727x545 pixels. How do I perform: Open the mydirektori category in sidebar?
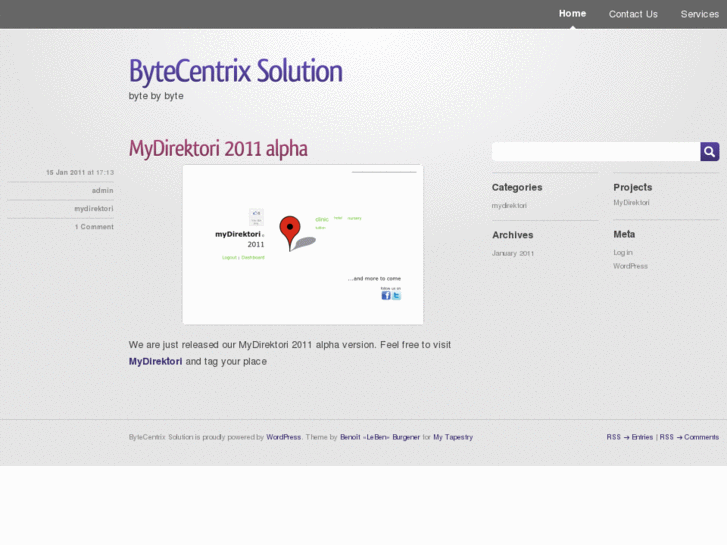(x=509, y=205)
